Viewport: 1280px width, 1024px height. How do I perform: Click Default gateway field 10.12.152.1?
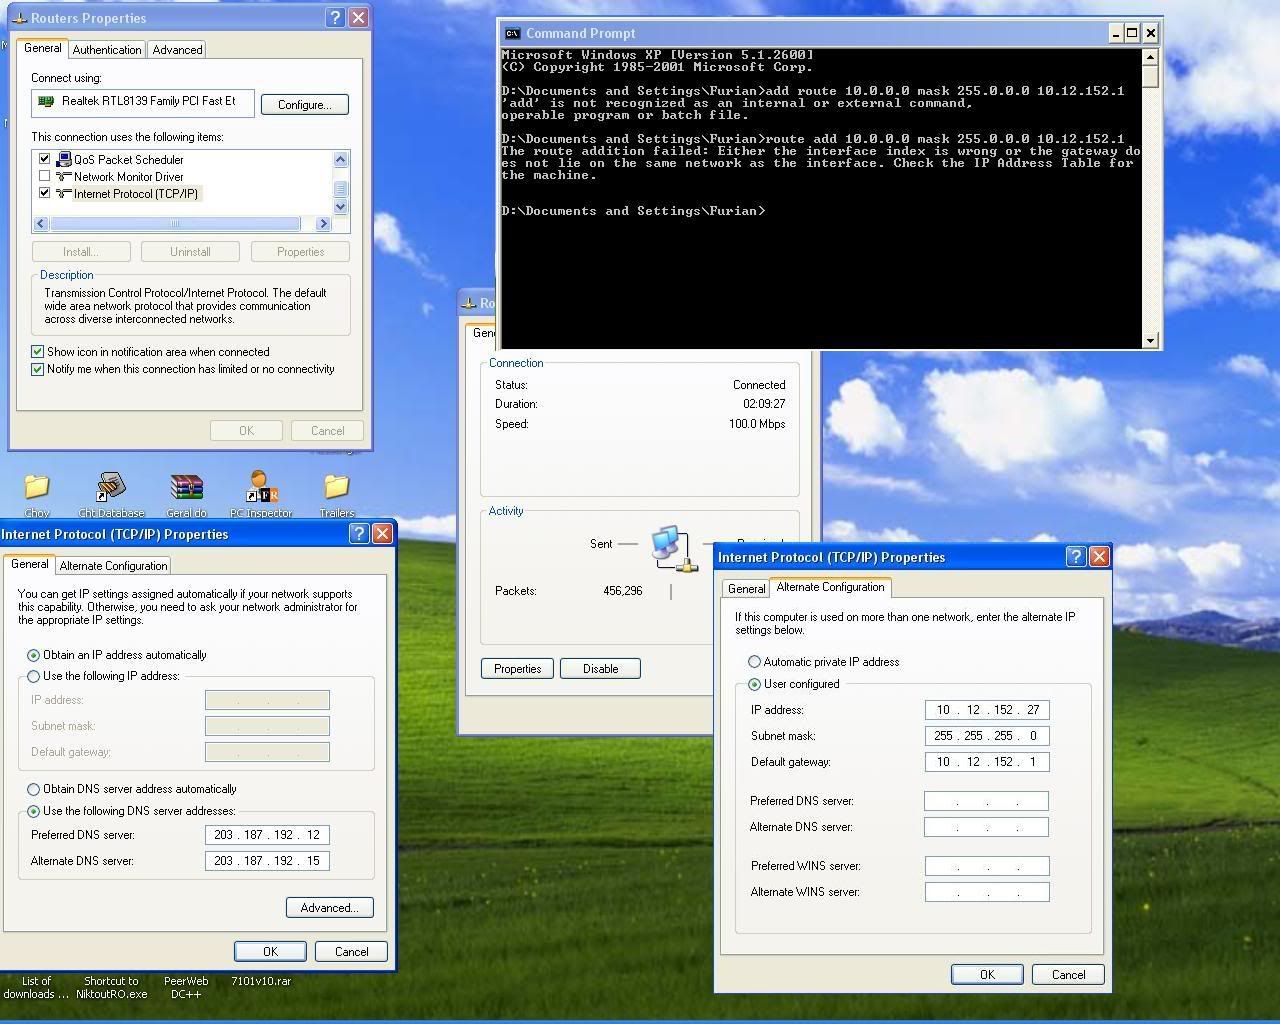pos(987,762)
